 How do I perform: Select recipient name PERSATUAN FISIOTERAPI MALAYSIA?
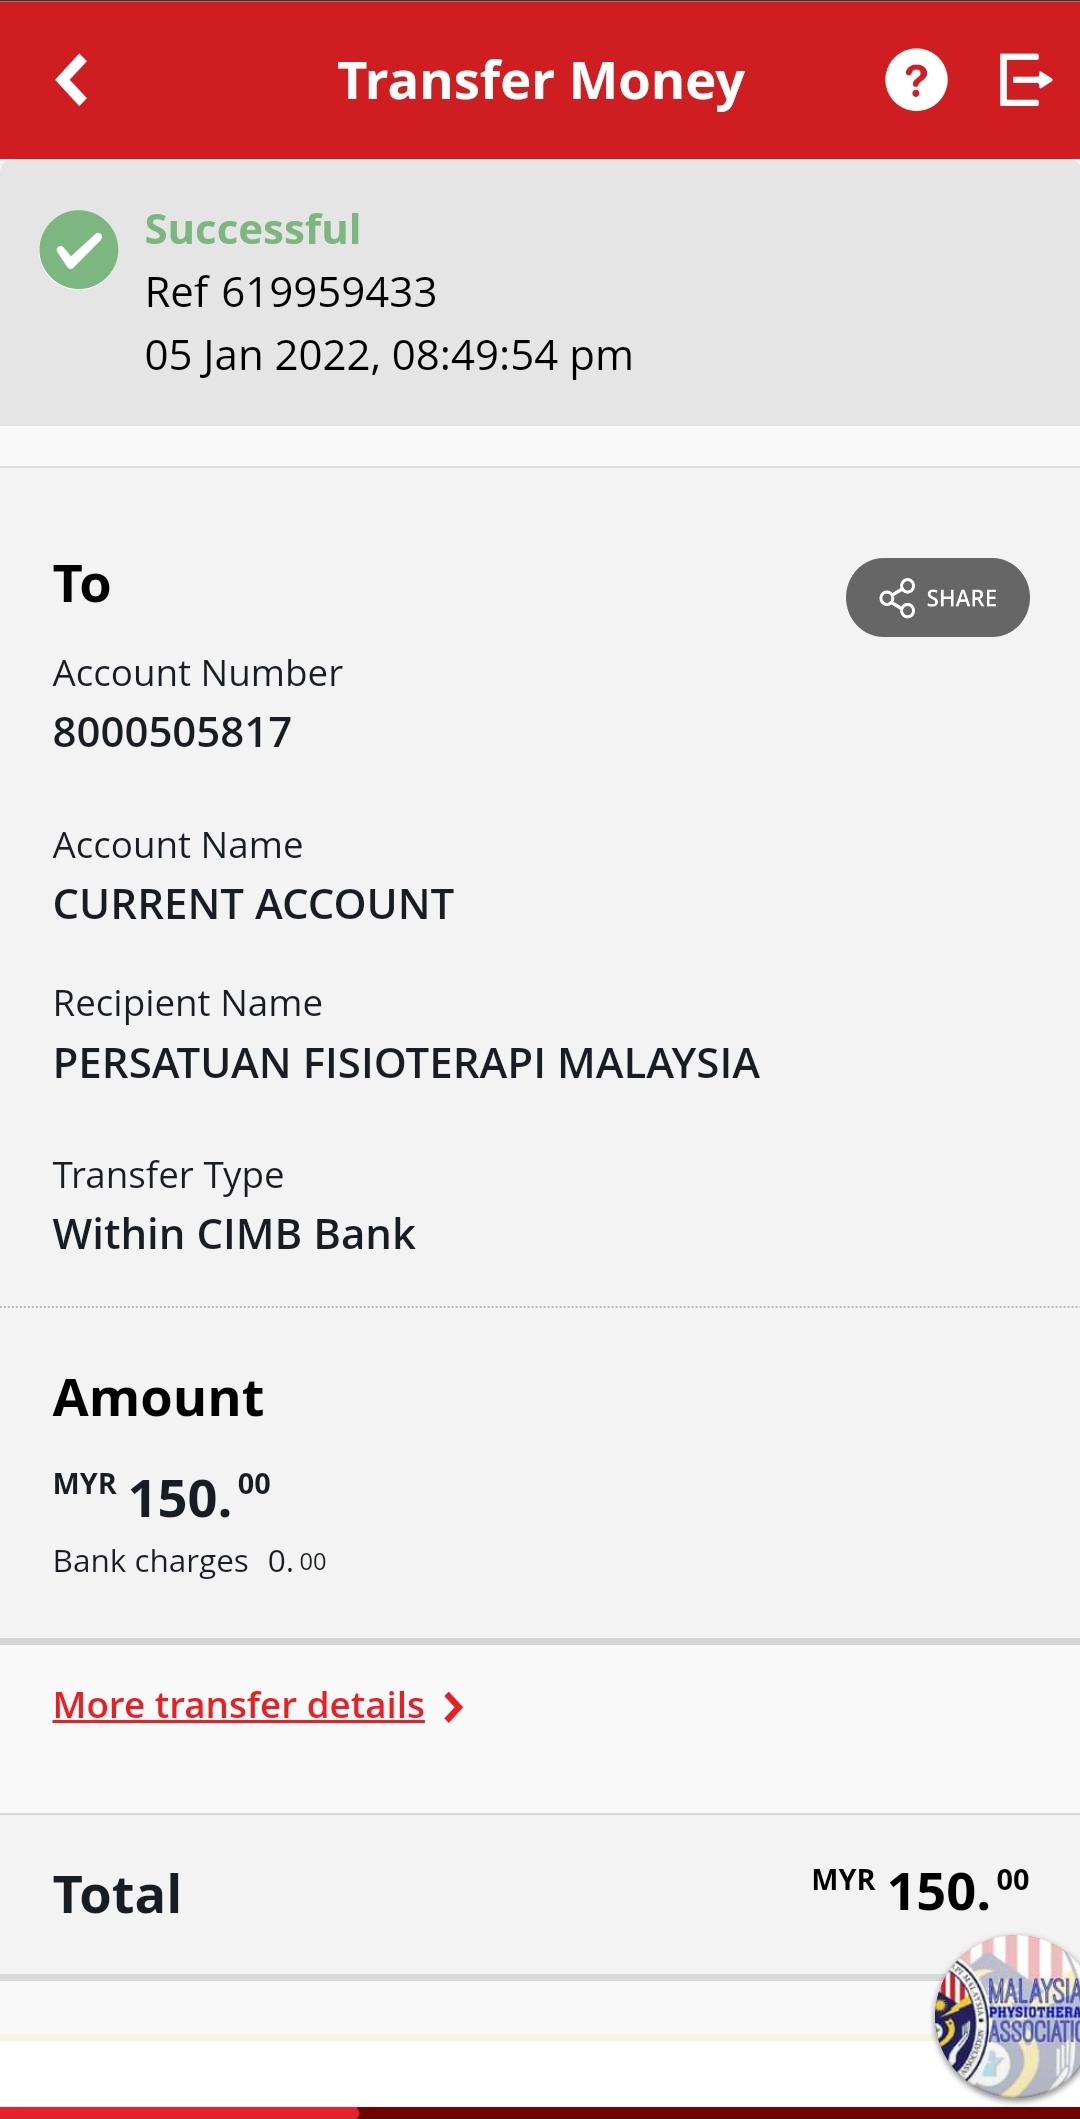tap(406, 1063)
